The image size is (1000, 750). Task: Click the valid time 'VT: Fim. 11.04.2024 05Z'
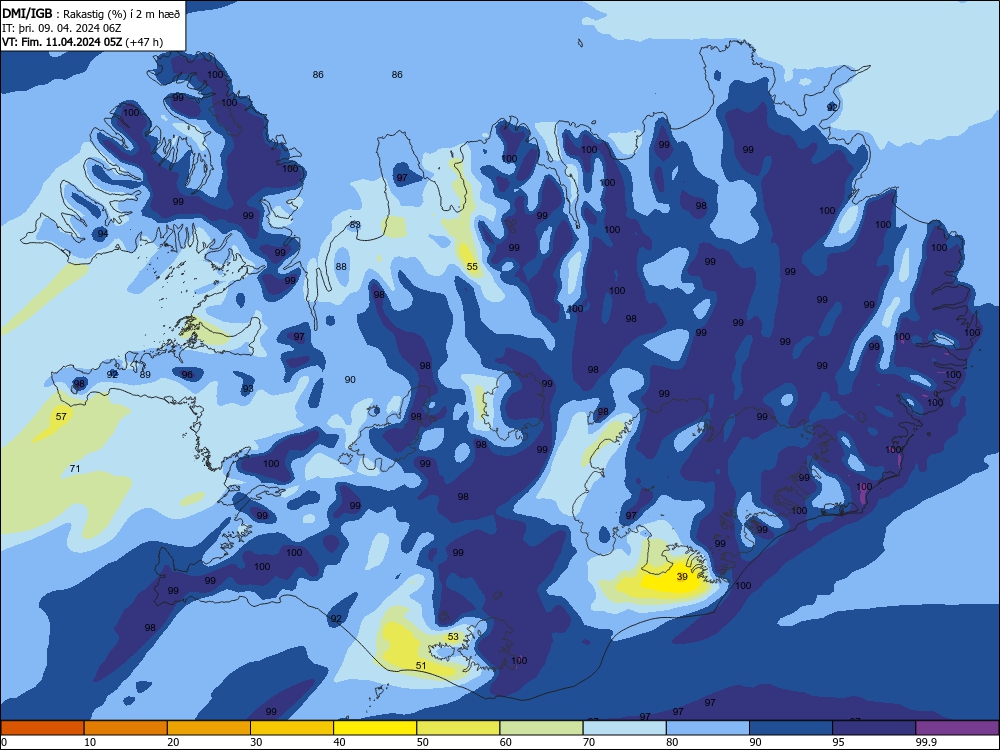coord(62,42)
